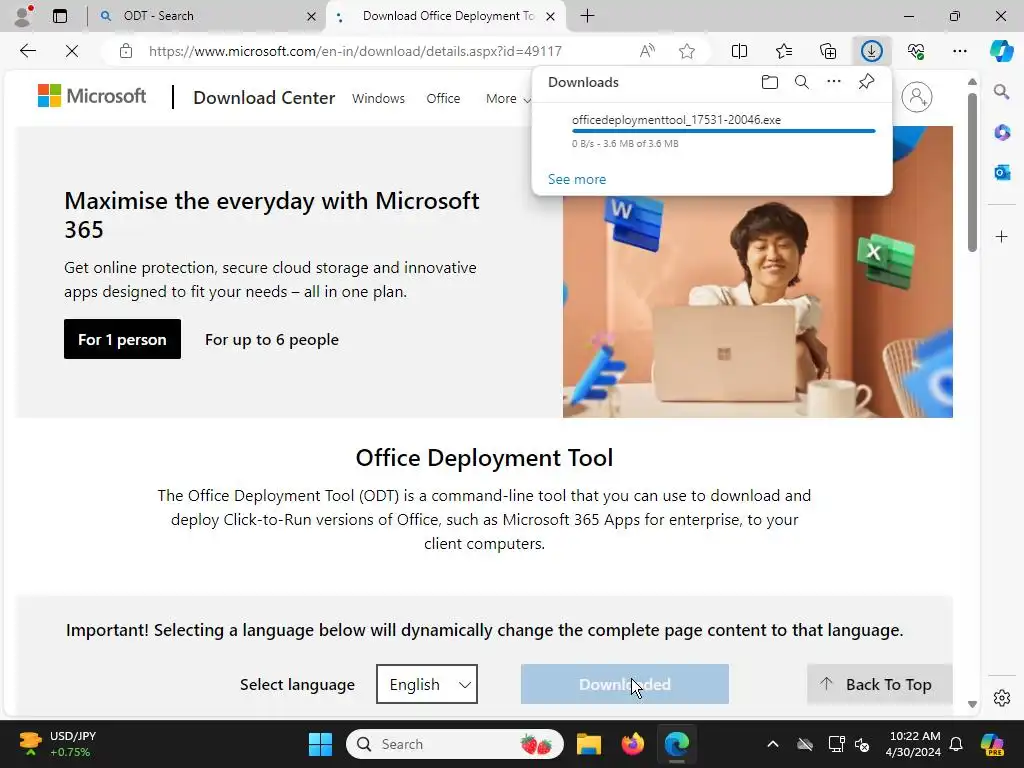Open the Windows Start menu
1024x768 pixels.
[320, 744]
